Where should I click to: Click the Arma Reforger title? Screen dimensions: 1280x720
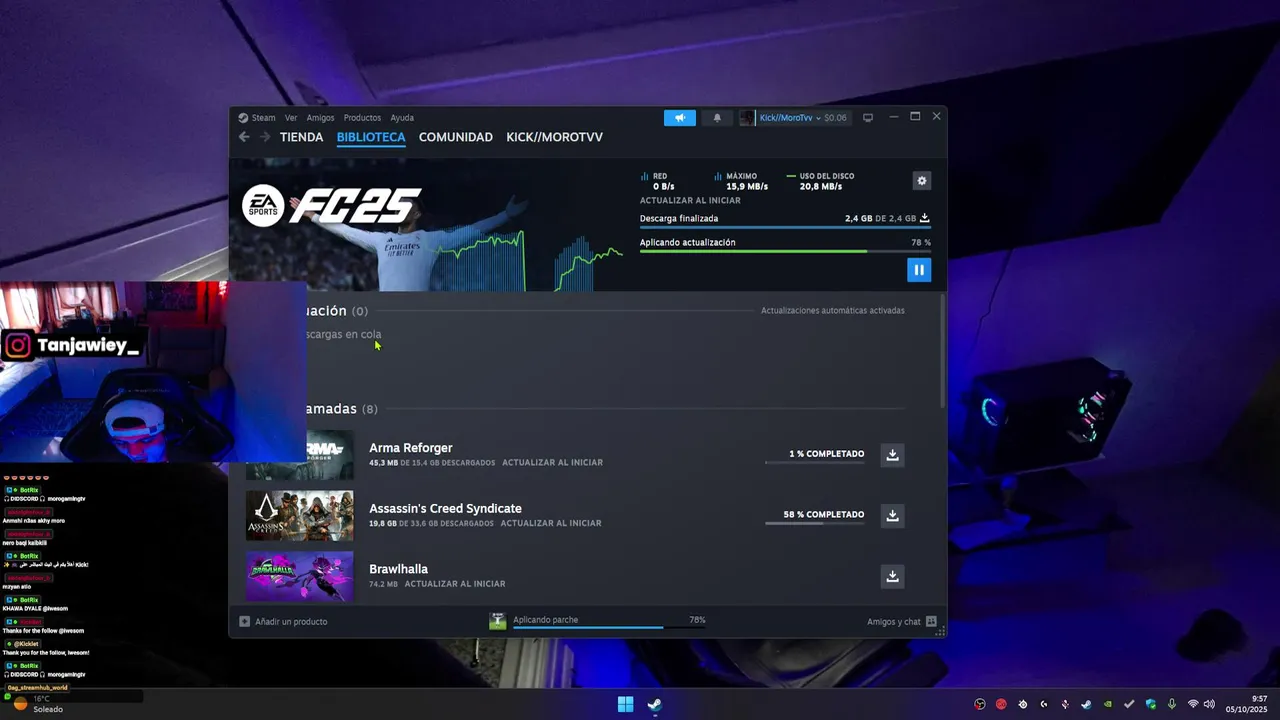point(411,448)
